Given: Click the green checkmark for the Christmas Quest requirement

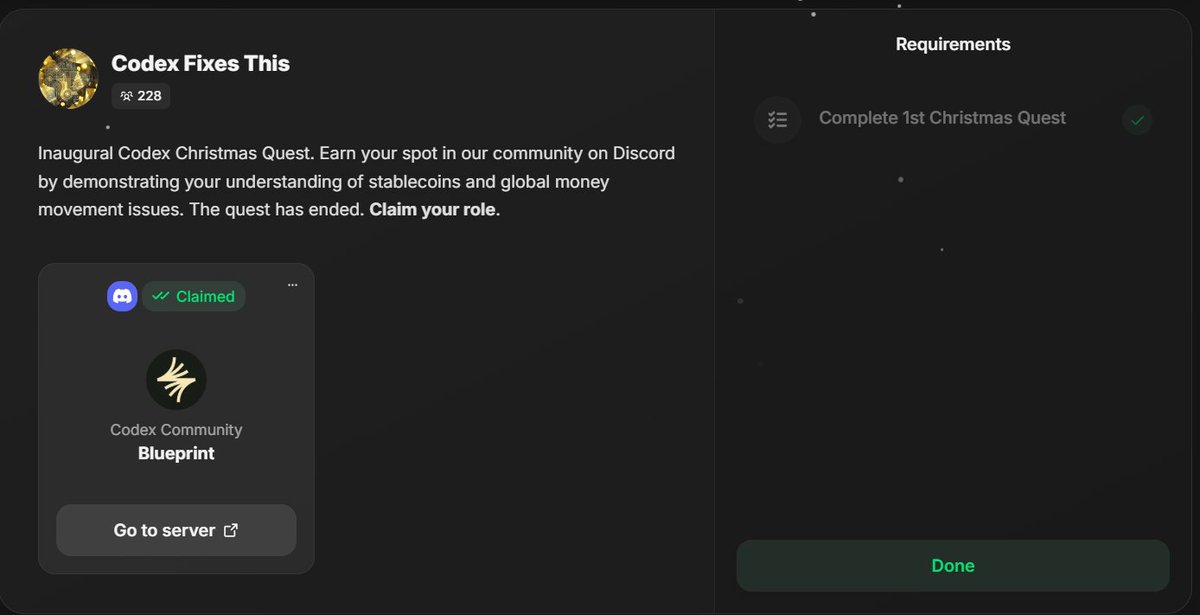Looking at the screenshot, I should [x=1136, y=120].
